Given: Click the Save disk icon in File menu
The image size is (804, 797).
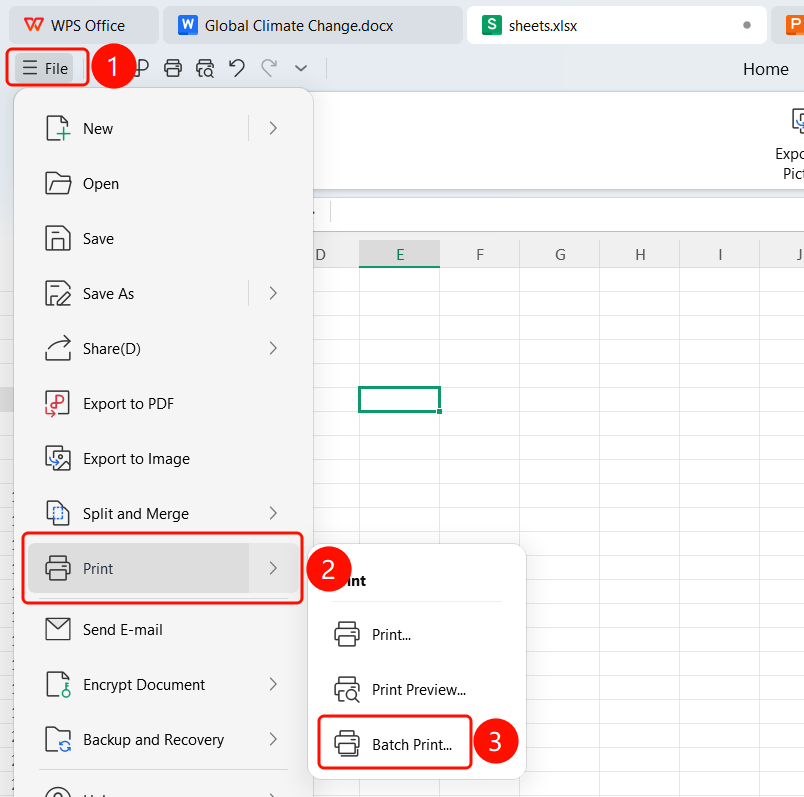Looking at the screenshot, I should click(58, 238).
